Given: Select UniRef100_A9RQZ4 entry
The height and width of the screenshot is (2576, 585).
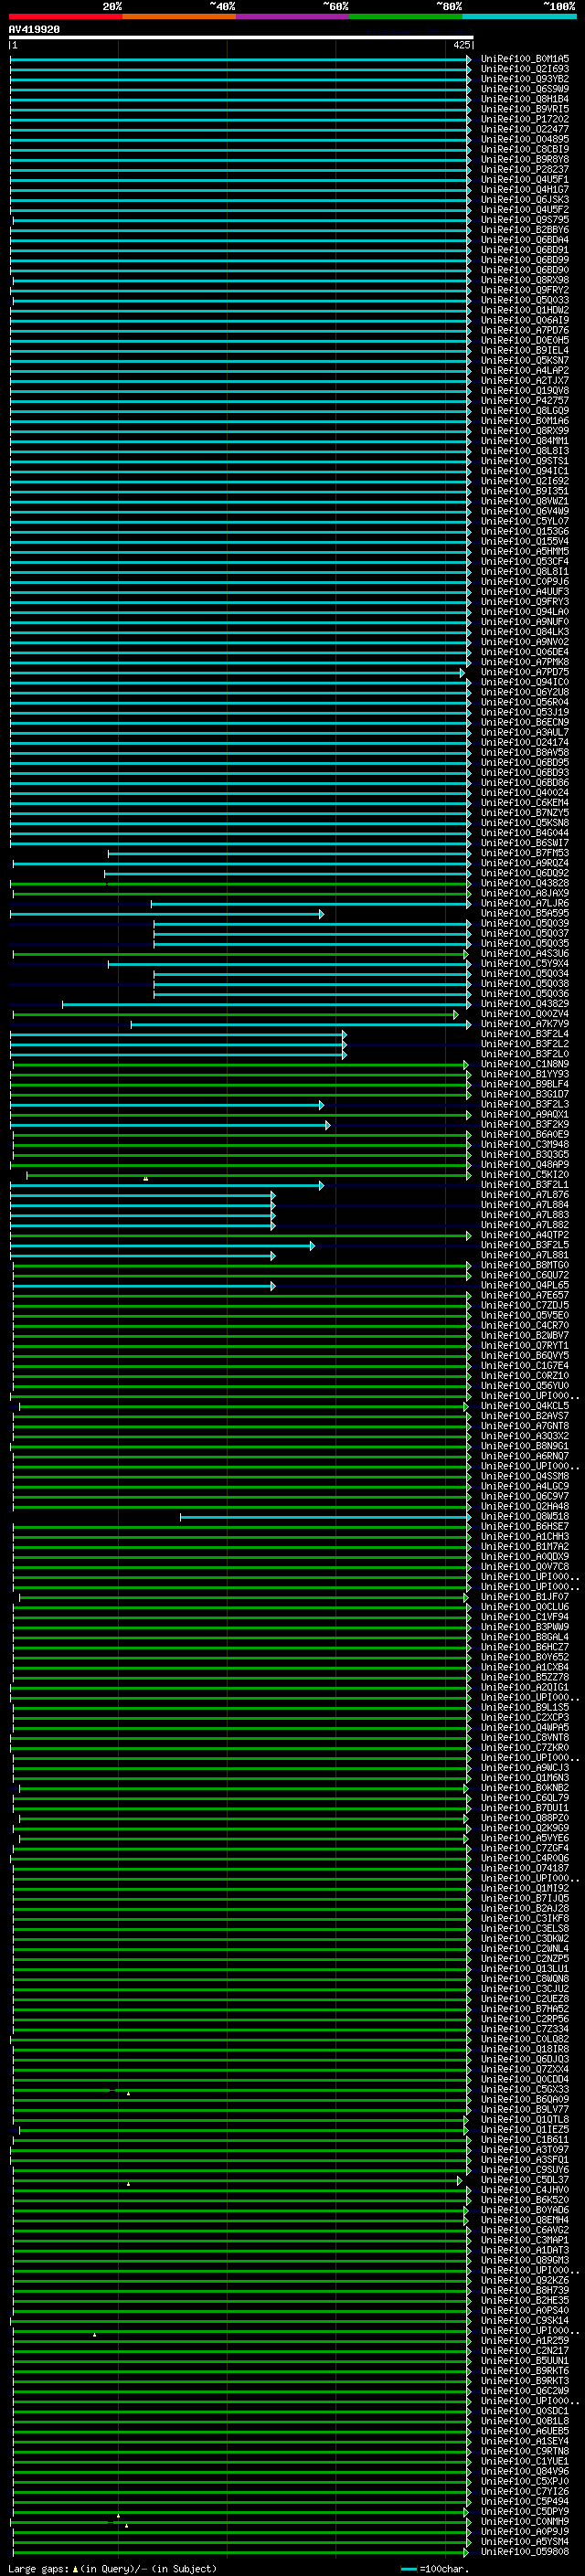Looking at the screenshot, I should click(x=525, y=863).
